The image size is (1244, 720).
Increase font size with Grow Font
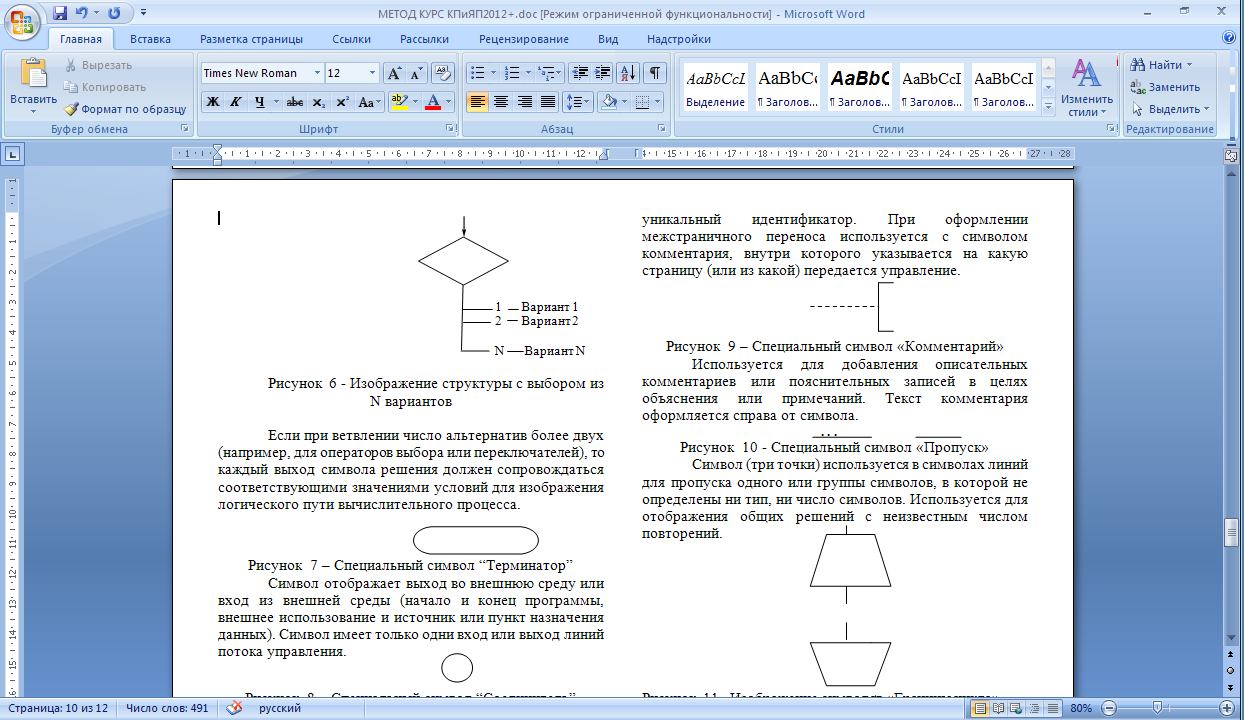(x=395, y=73)
